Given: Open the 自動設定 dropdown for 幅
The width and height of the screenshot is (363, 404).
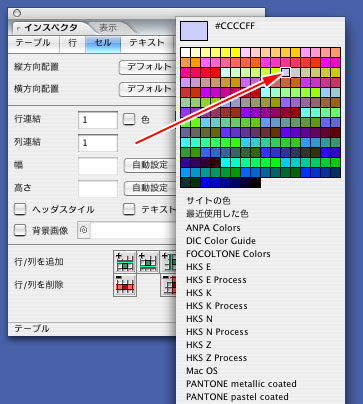Looking at the screenshot, I should (x=150, y=165).
